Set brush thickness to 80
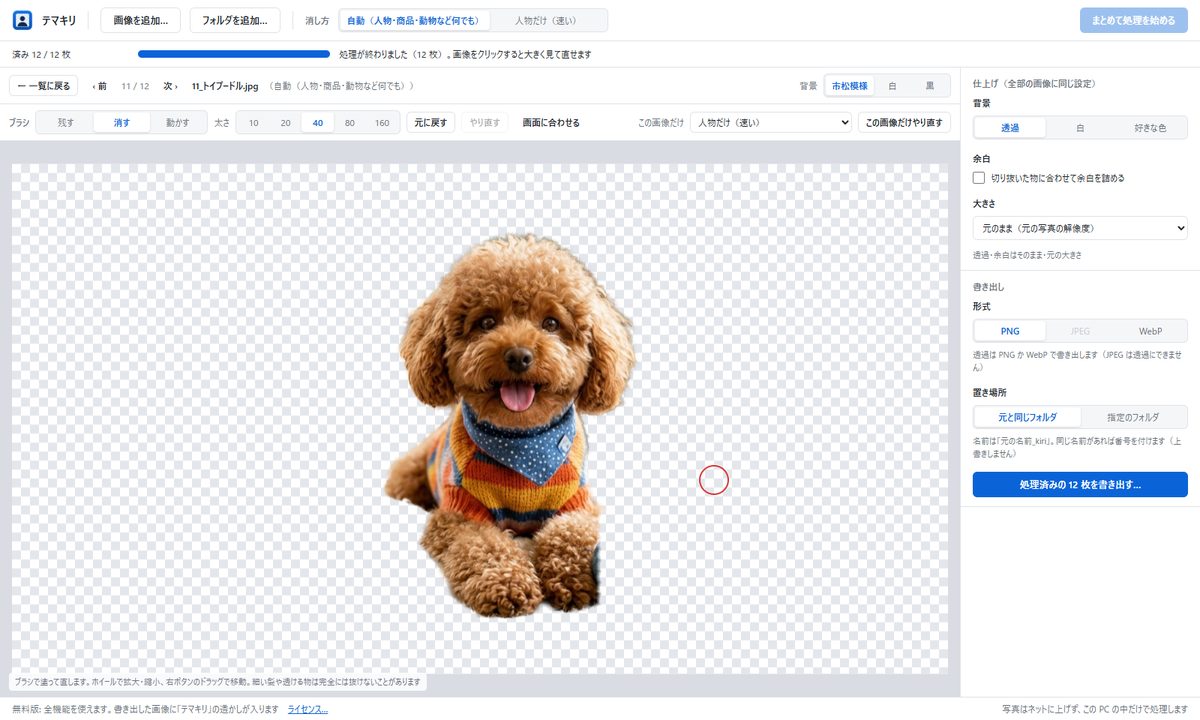1200x720 pixels. click(x=349, y=123)
